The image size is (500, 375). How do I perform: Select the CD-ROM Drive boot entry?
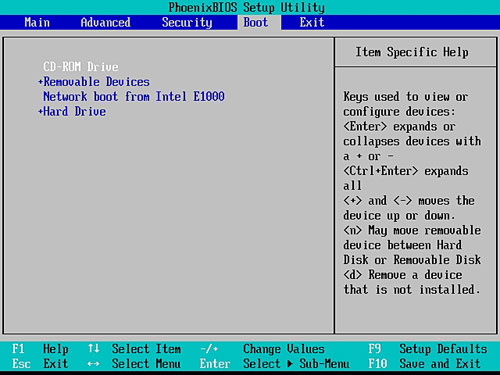[x=81, y=67]
